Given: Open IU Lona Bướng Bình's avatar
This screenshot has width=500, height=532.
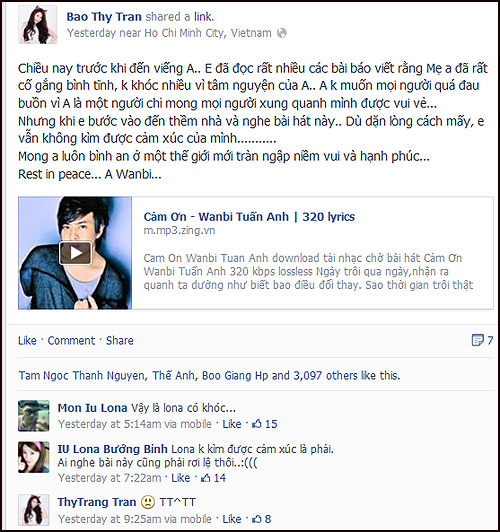Looking at the screenshot, I should click(x=34, y=457).
